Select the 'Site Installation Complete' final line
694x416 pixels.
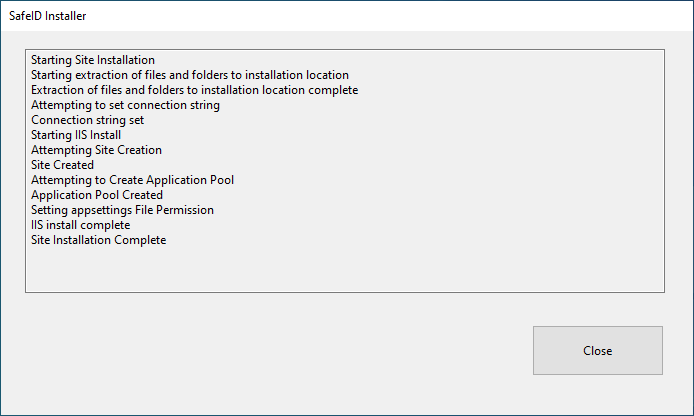[98, 240]
